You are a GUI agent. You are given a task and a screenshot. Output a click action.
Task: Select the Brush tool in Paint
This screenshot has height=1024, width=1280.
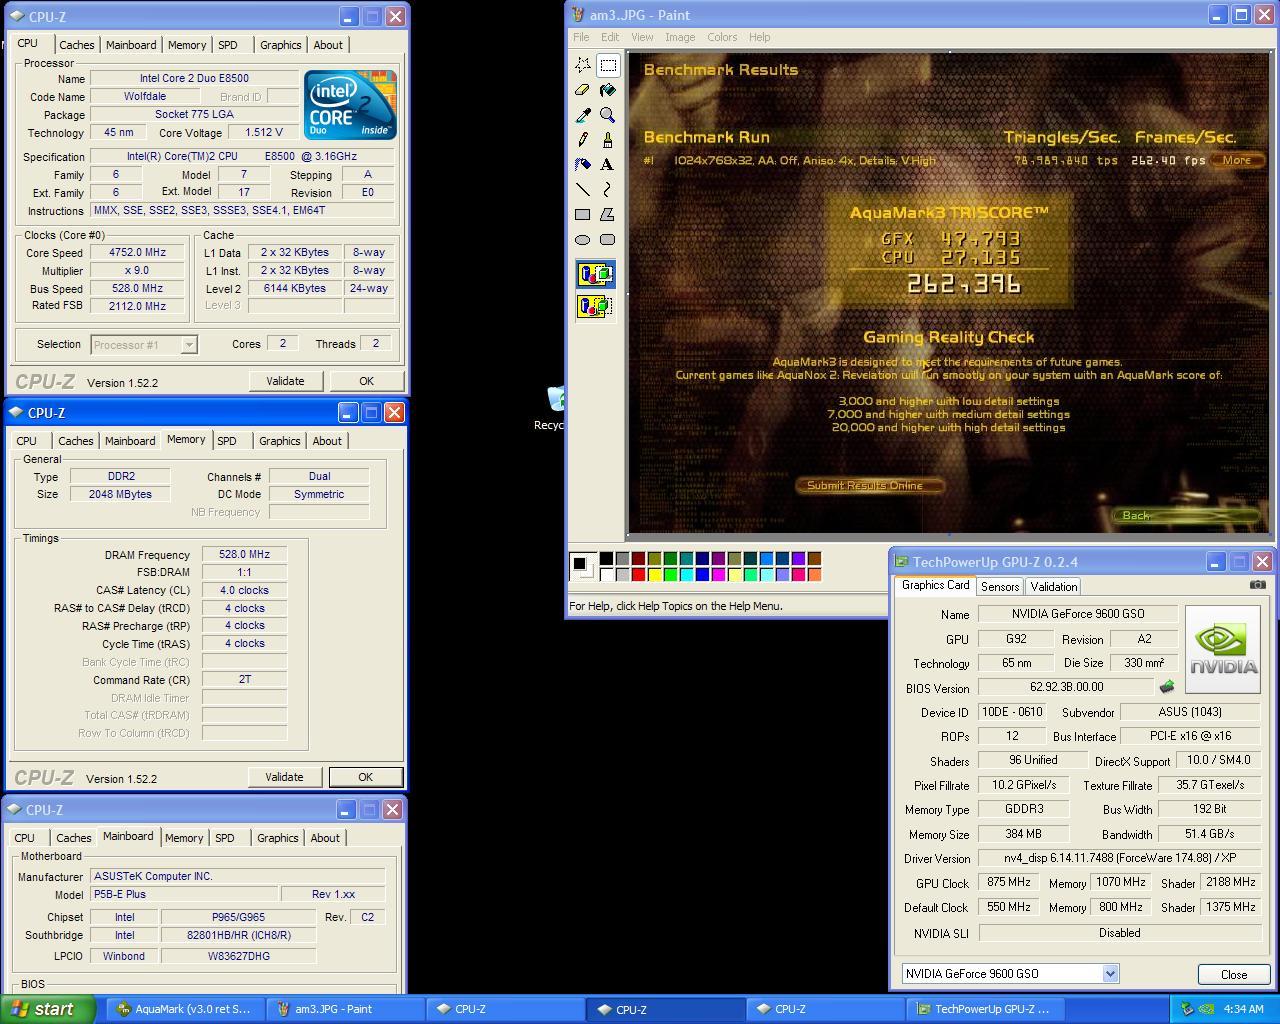pos(607,140)
